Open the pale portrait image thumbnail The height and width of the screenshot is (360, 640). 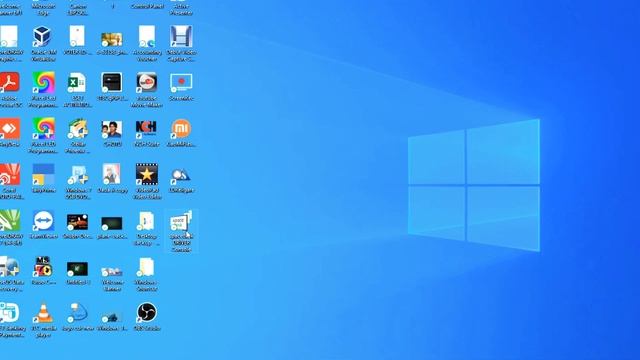(x=111, y=174)
